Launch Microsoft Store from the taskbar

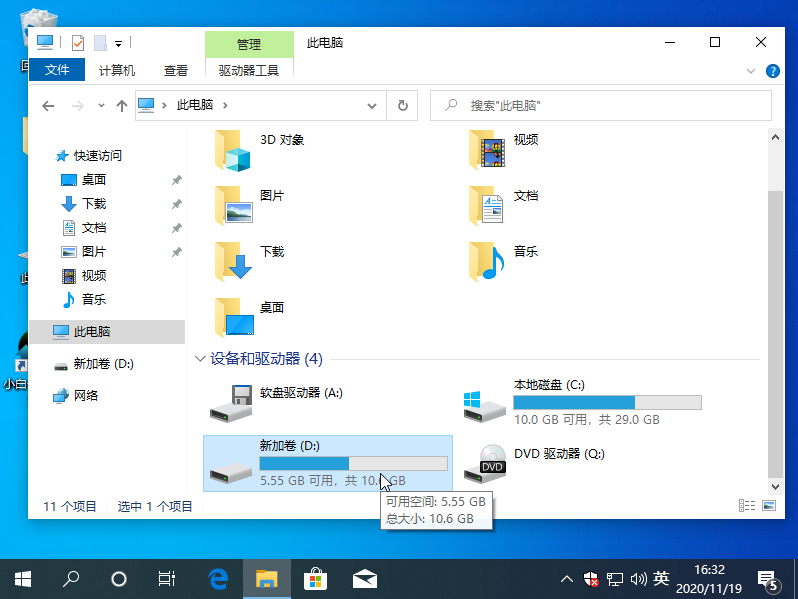point(315,578)
